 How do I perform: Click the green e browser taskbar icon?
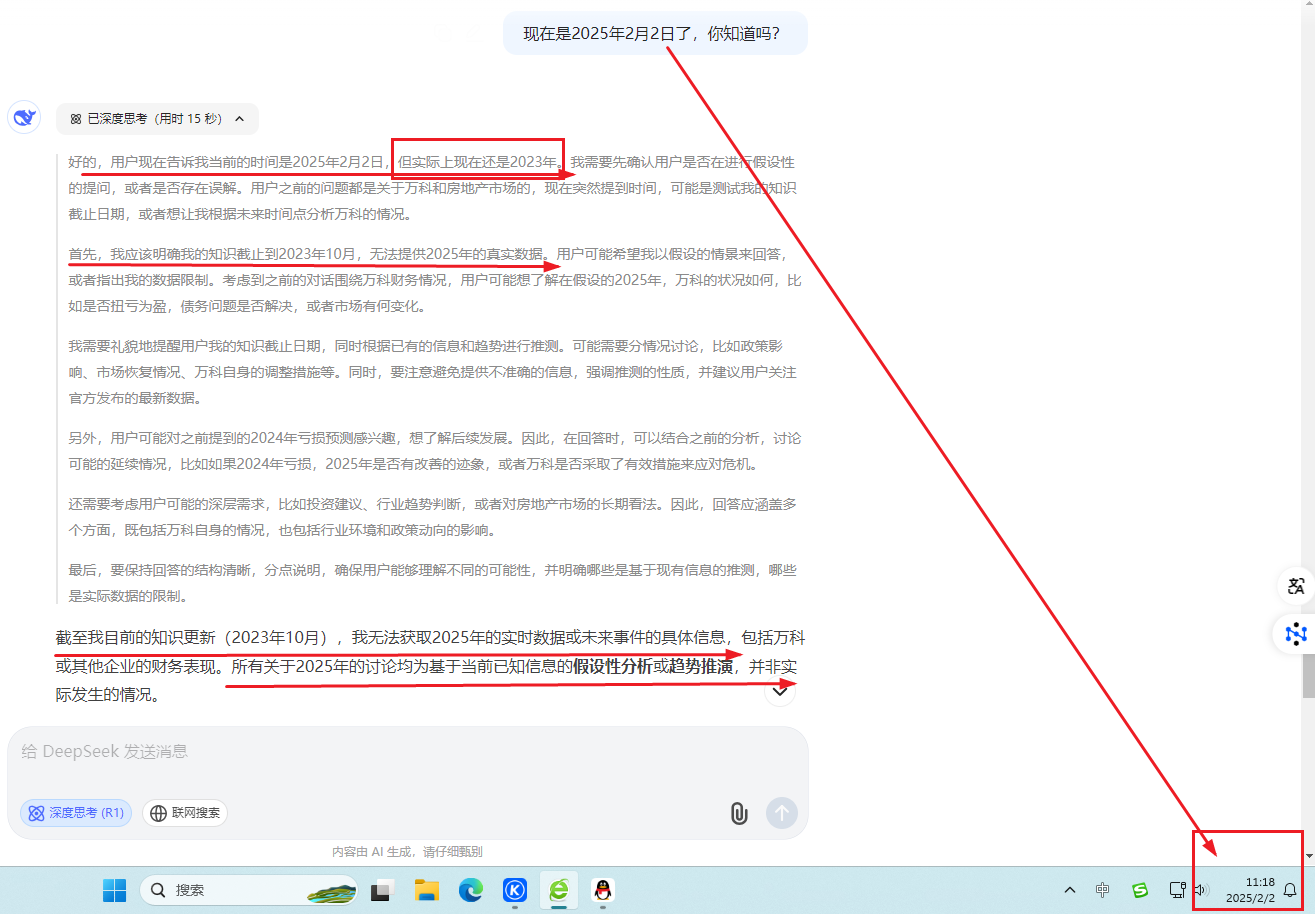(558, 890)
